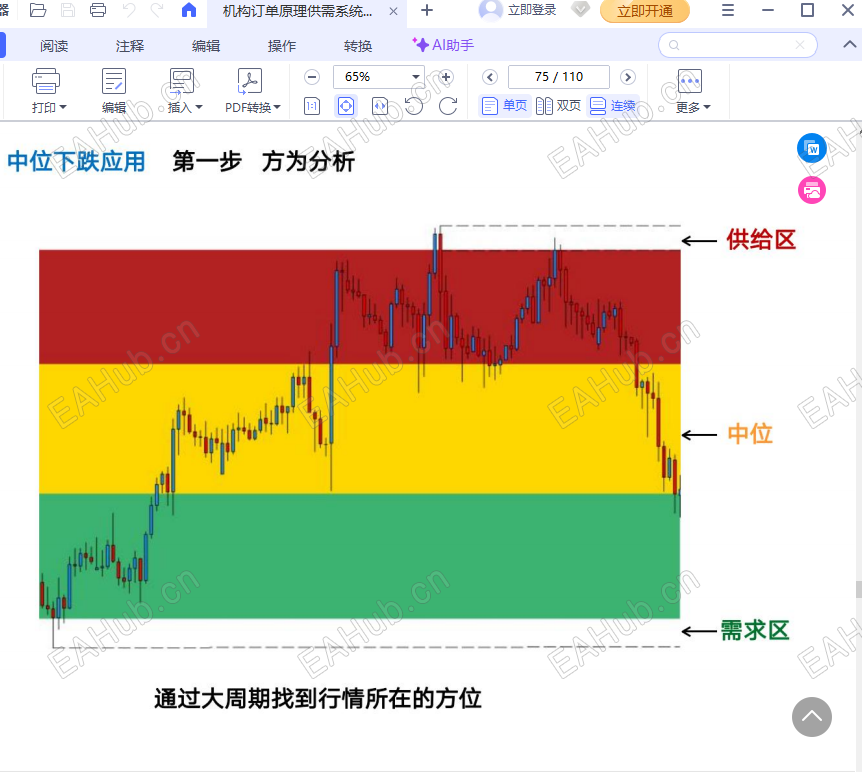
Task: Go to the next page
Action: [627, 77]
